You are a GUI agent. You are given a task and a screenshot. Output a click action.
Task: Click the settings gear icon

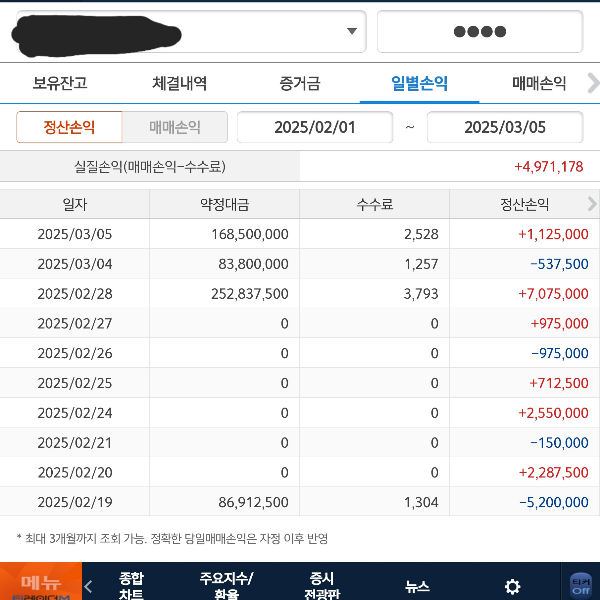(x=512, y=586)
